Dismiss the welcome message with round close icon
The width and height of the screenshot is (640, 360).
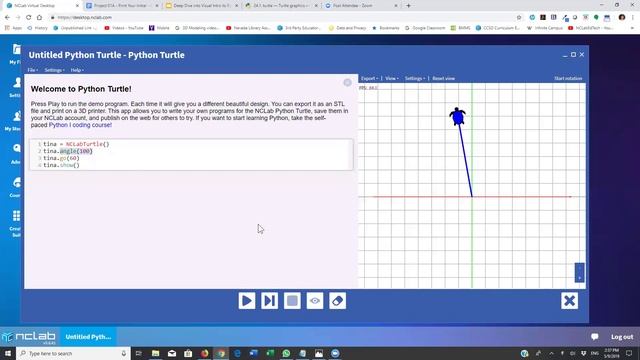pos(347,82)
